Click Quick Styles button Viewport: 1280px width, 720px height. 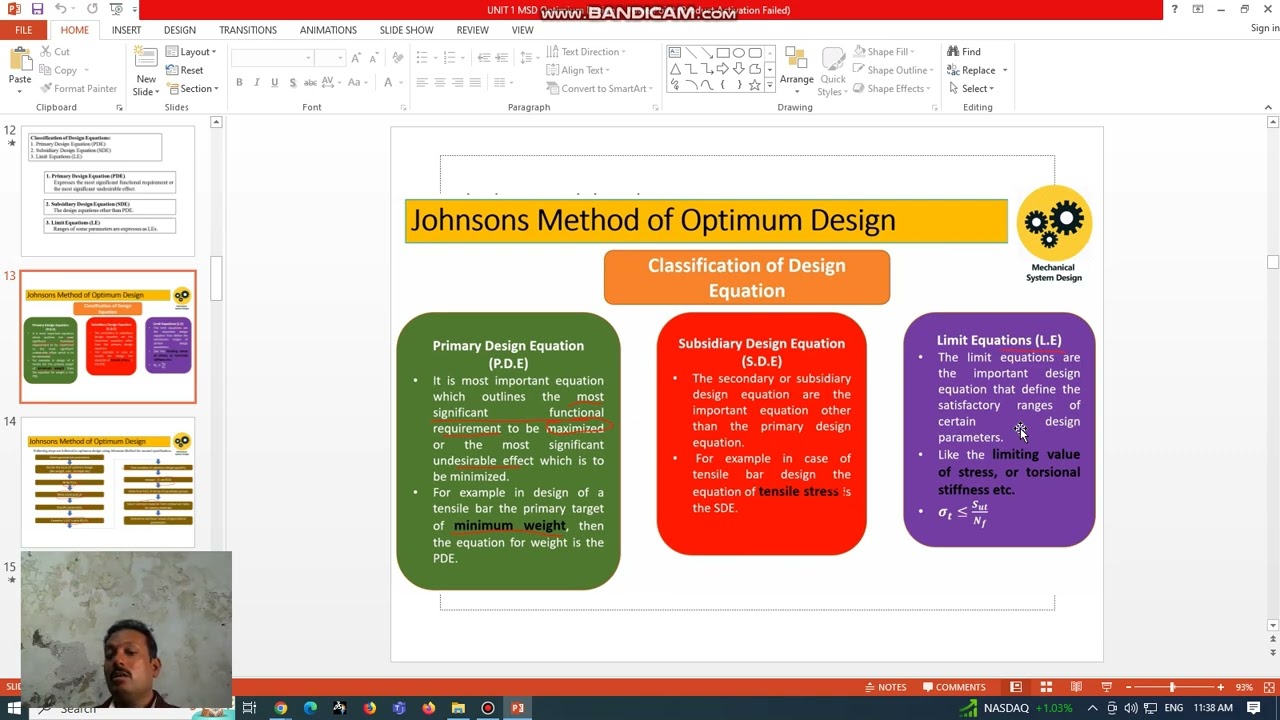click(x=832, y=72)
